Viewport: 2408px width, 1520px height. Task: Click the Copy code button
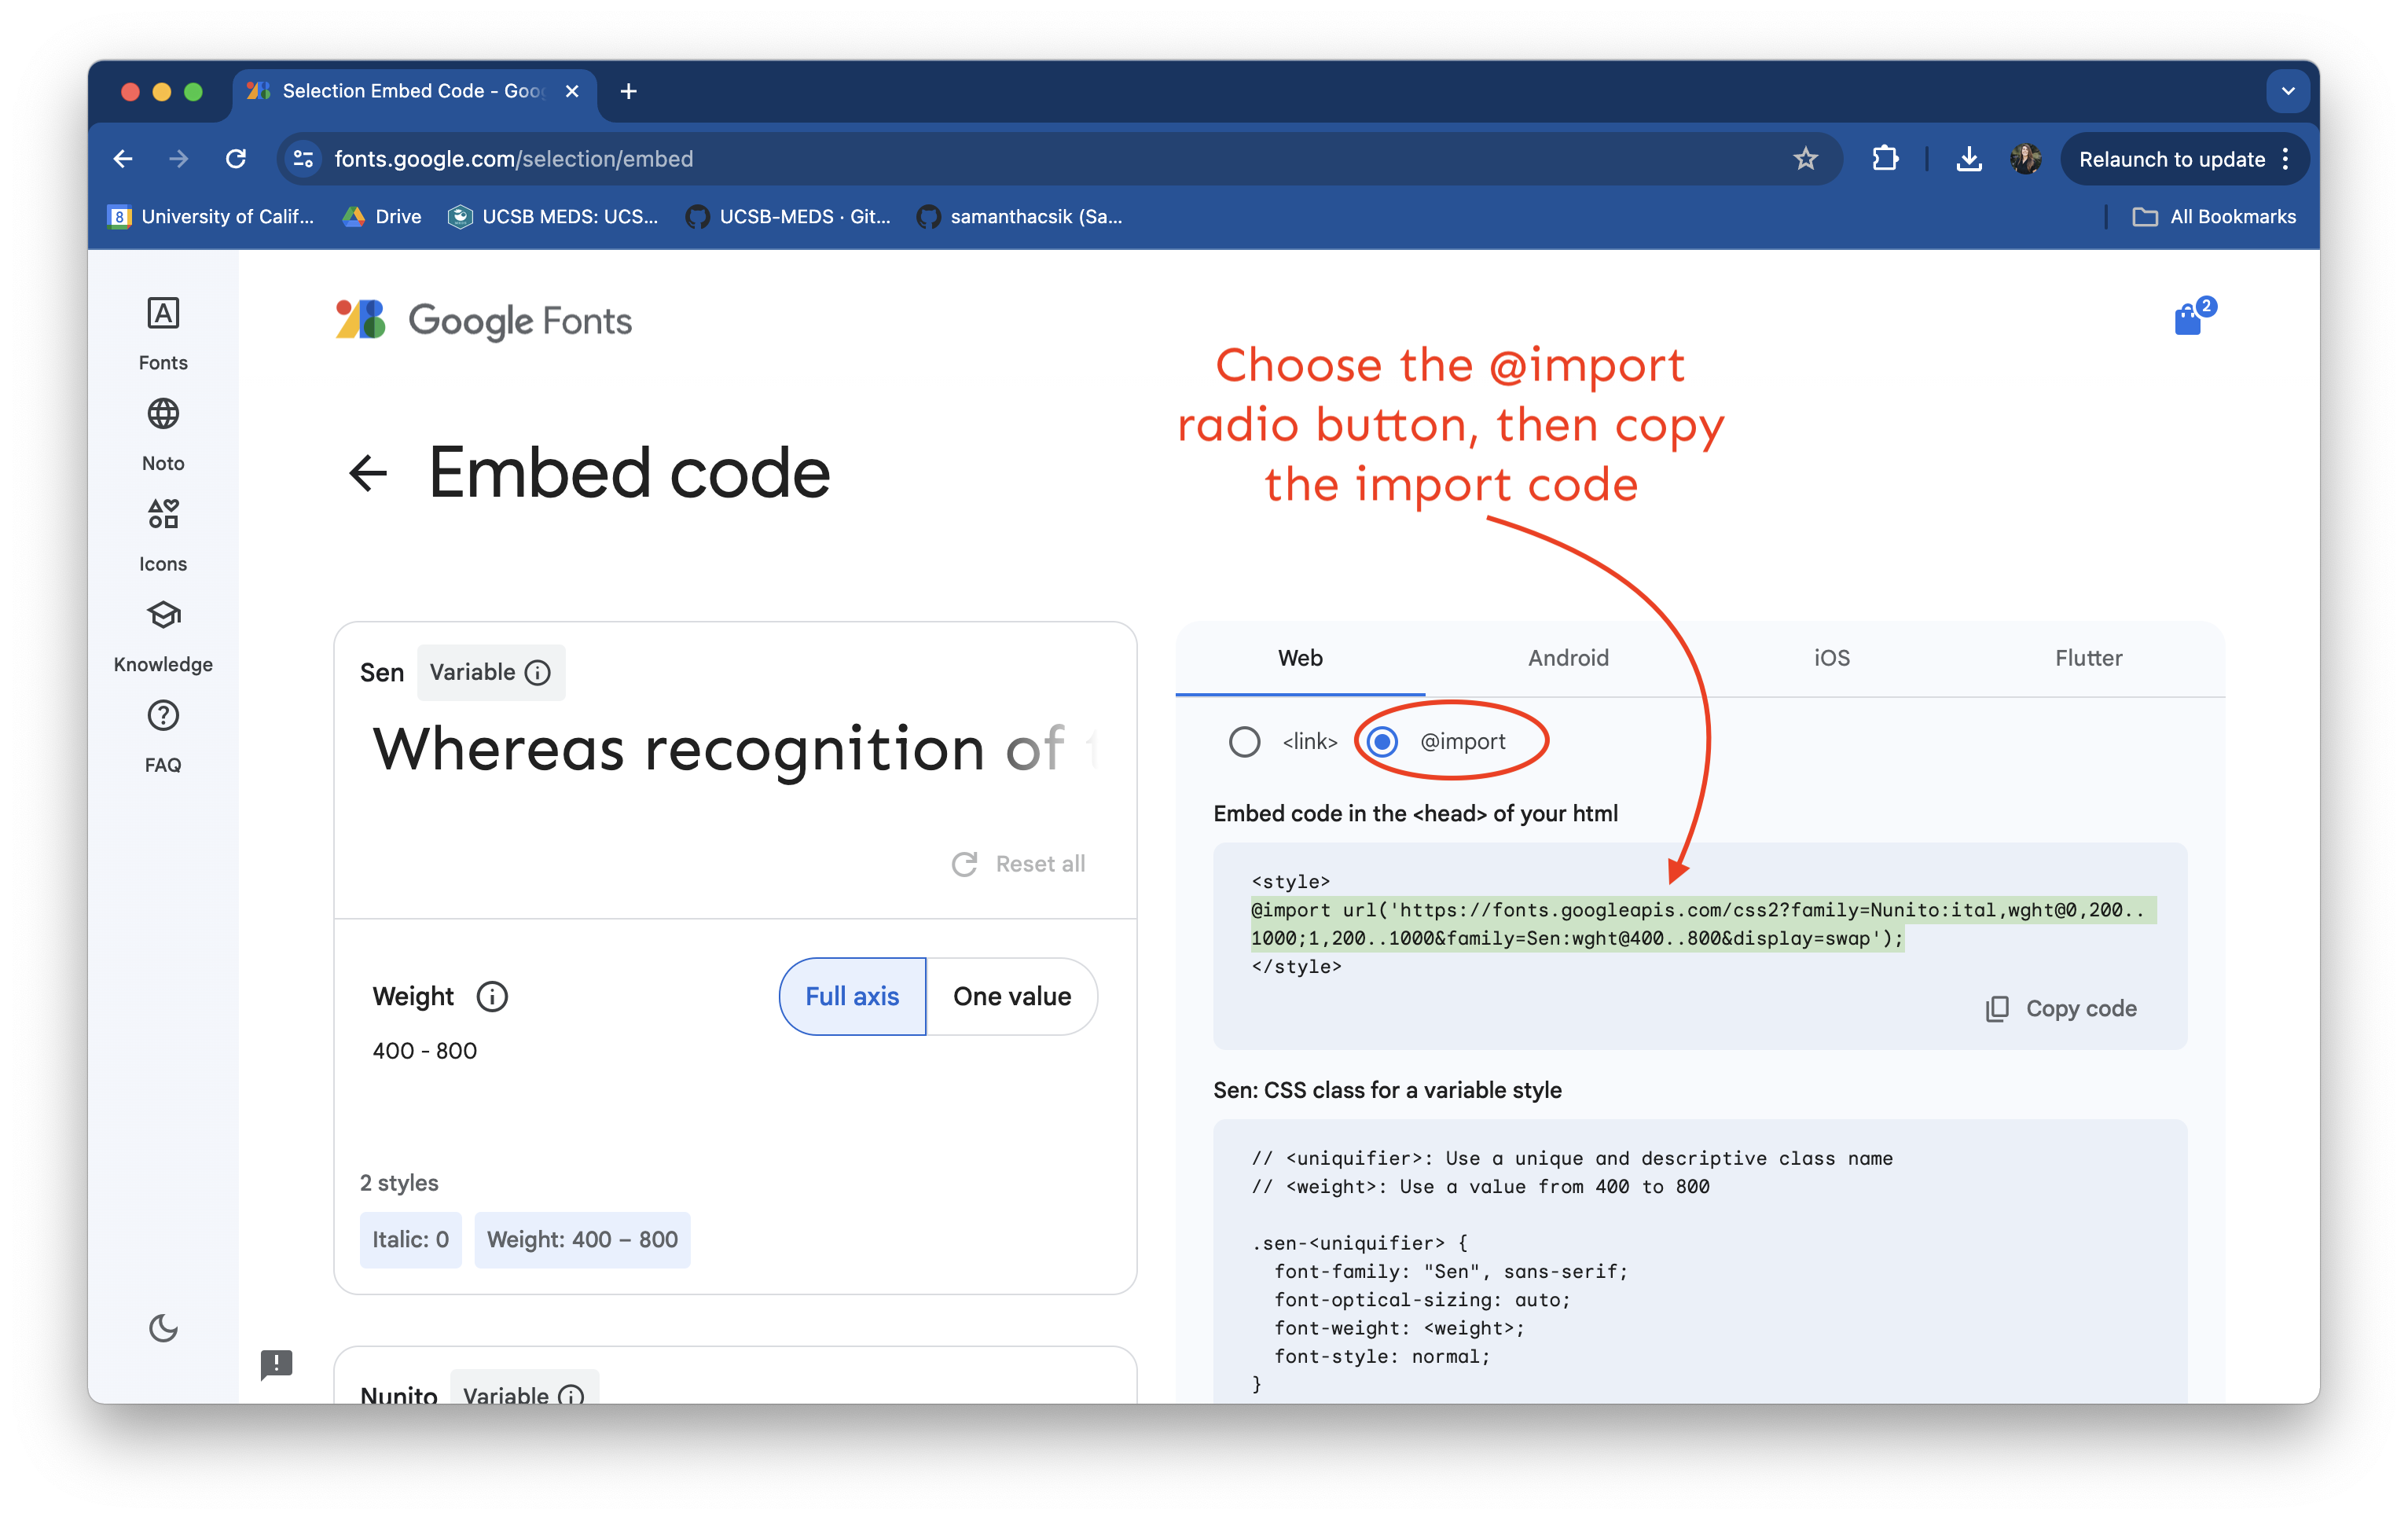tap(2061, 1008)
